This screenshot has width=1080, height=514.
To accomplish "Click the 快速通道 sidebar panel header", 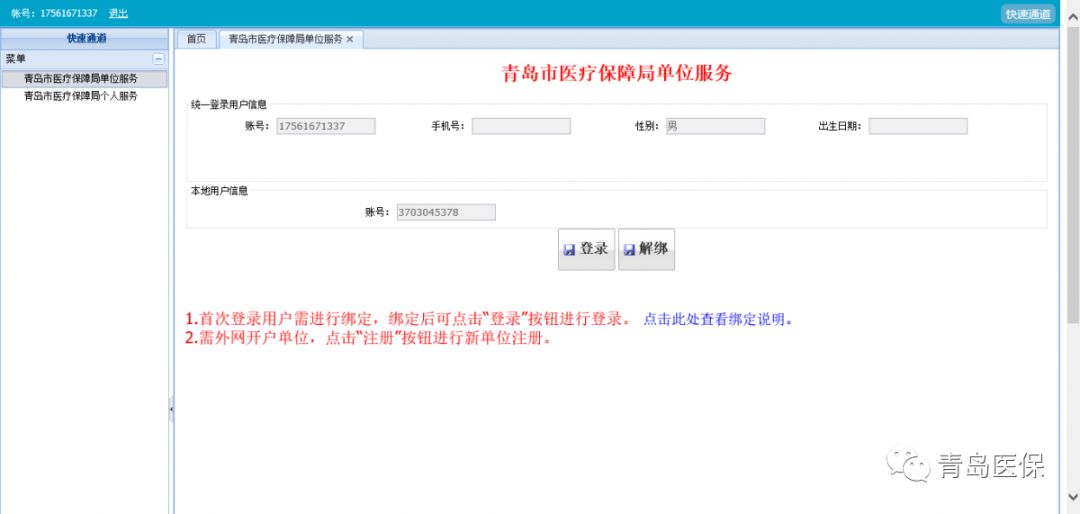I will (86, 38).
